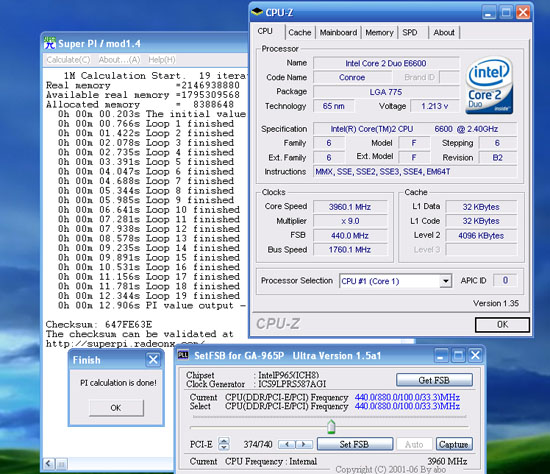Maximize the CPU-Z window
This screenshot has width=550, height=474.
pos(506,13)
